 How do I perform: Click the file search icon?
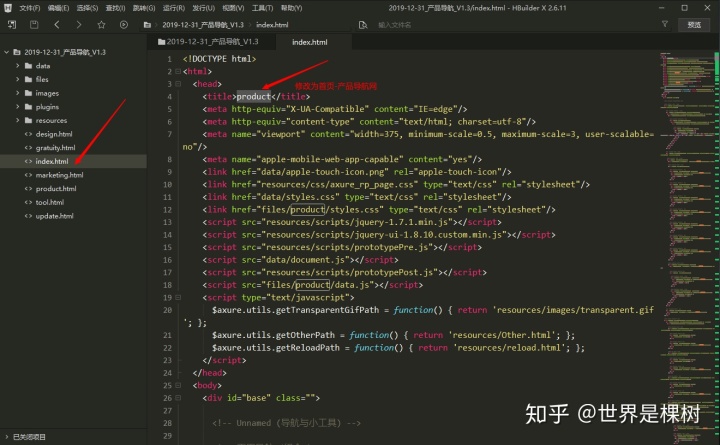pos(363,25)
